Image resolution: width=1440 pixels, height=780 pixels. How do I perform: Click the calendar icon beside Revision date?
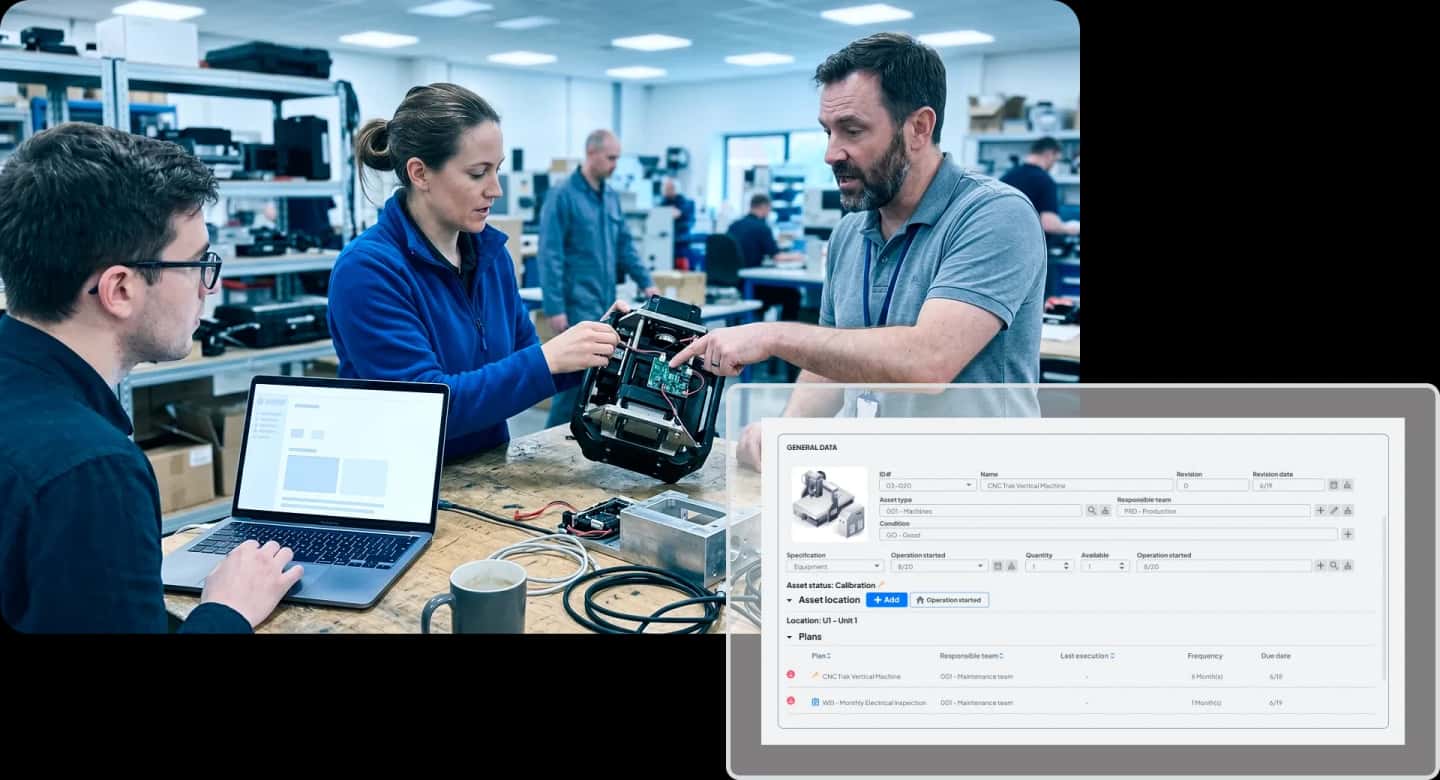coord(1334,485)
